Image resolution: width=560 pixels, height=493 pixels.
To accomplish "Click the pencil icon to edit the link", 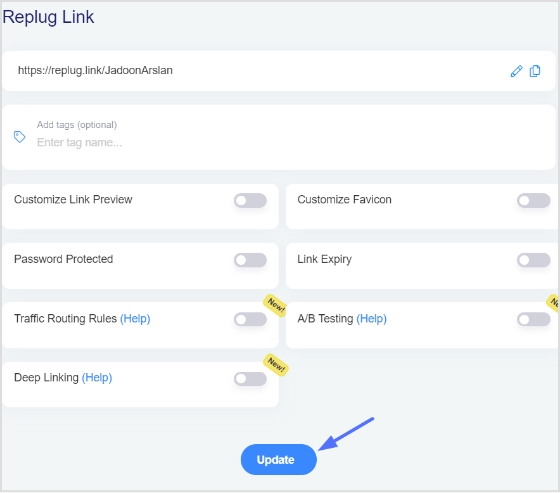I will pos(516,71).
